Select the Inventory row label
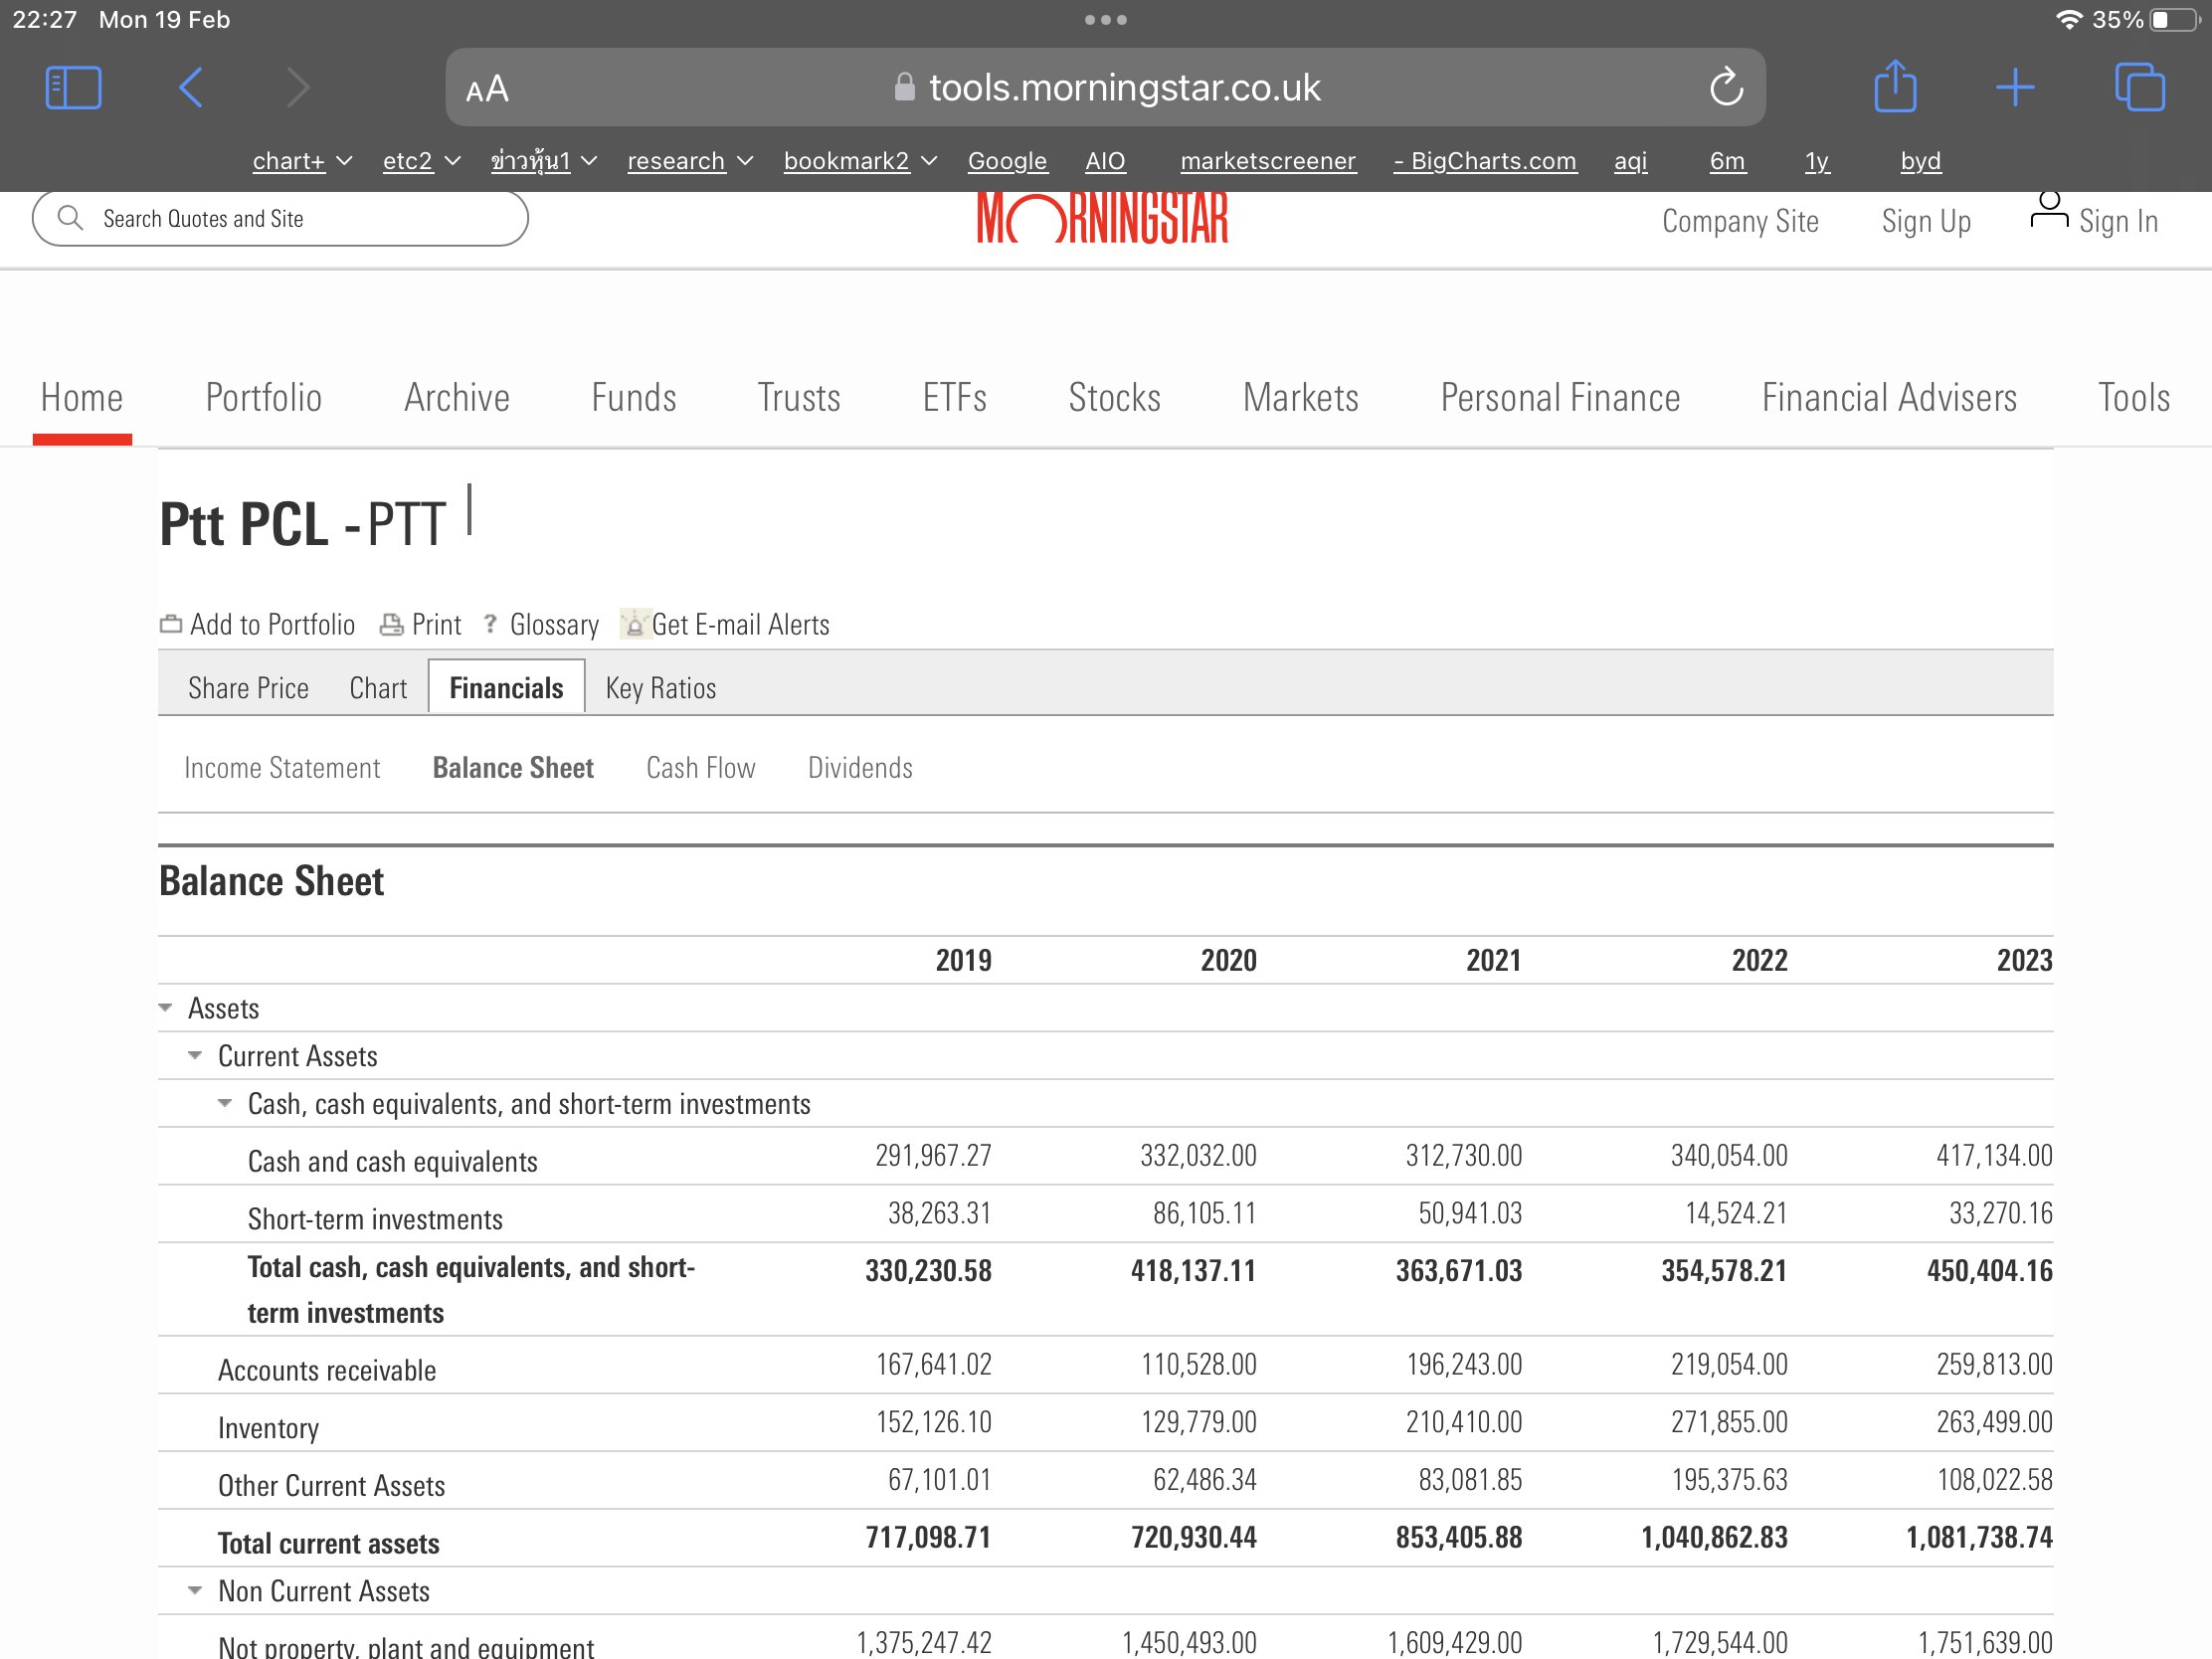The height and width of the screenshot is (1659, 2212). [x=268, y=1428]
